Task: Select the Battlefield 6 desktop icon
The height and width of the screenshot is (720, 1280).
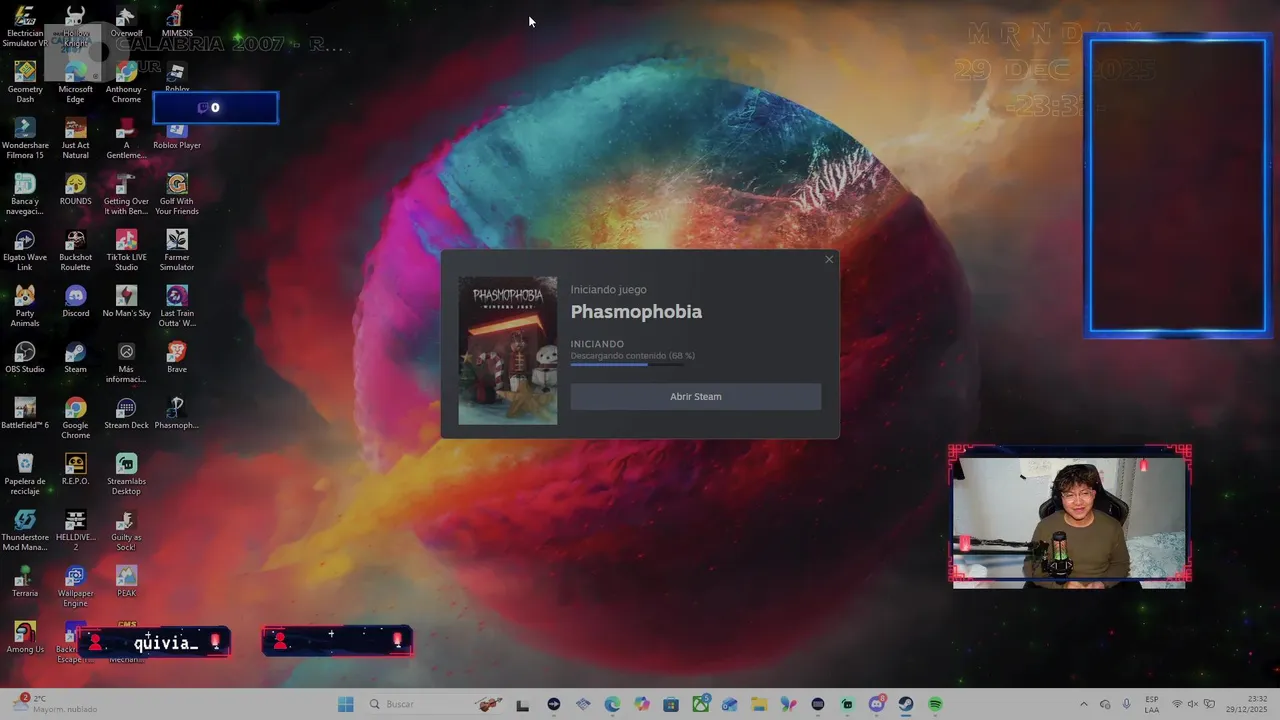Action: (25, 413)
